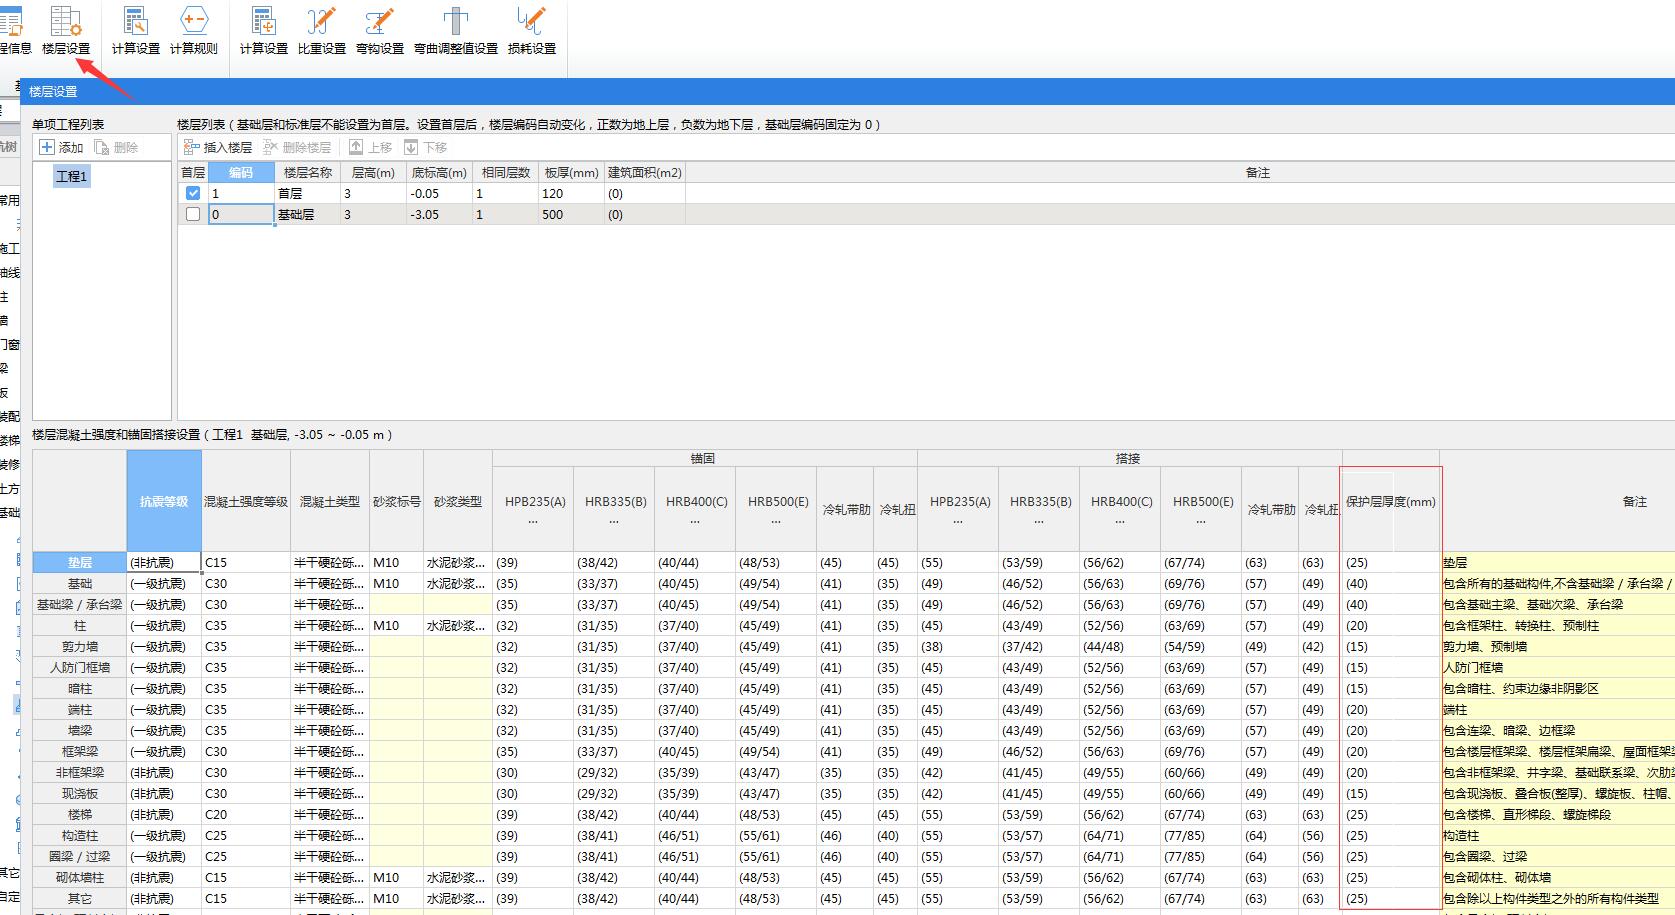Screen dimensions: 1675x915
Task: Click 下移 to move floor down
Action: (426, 147)
